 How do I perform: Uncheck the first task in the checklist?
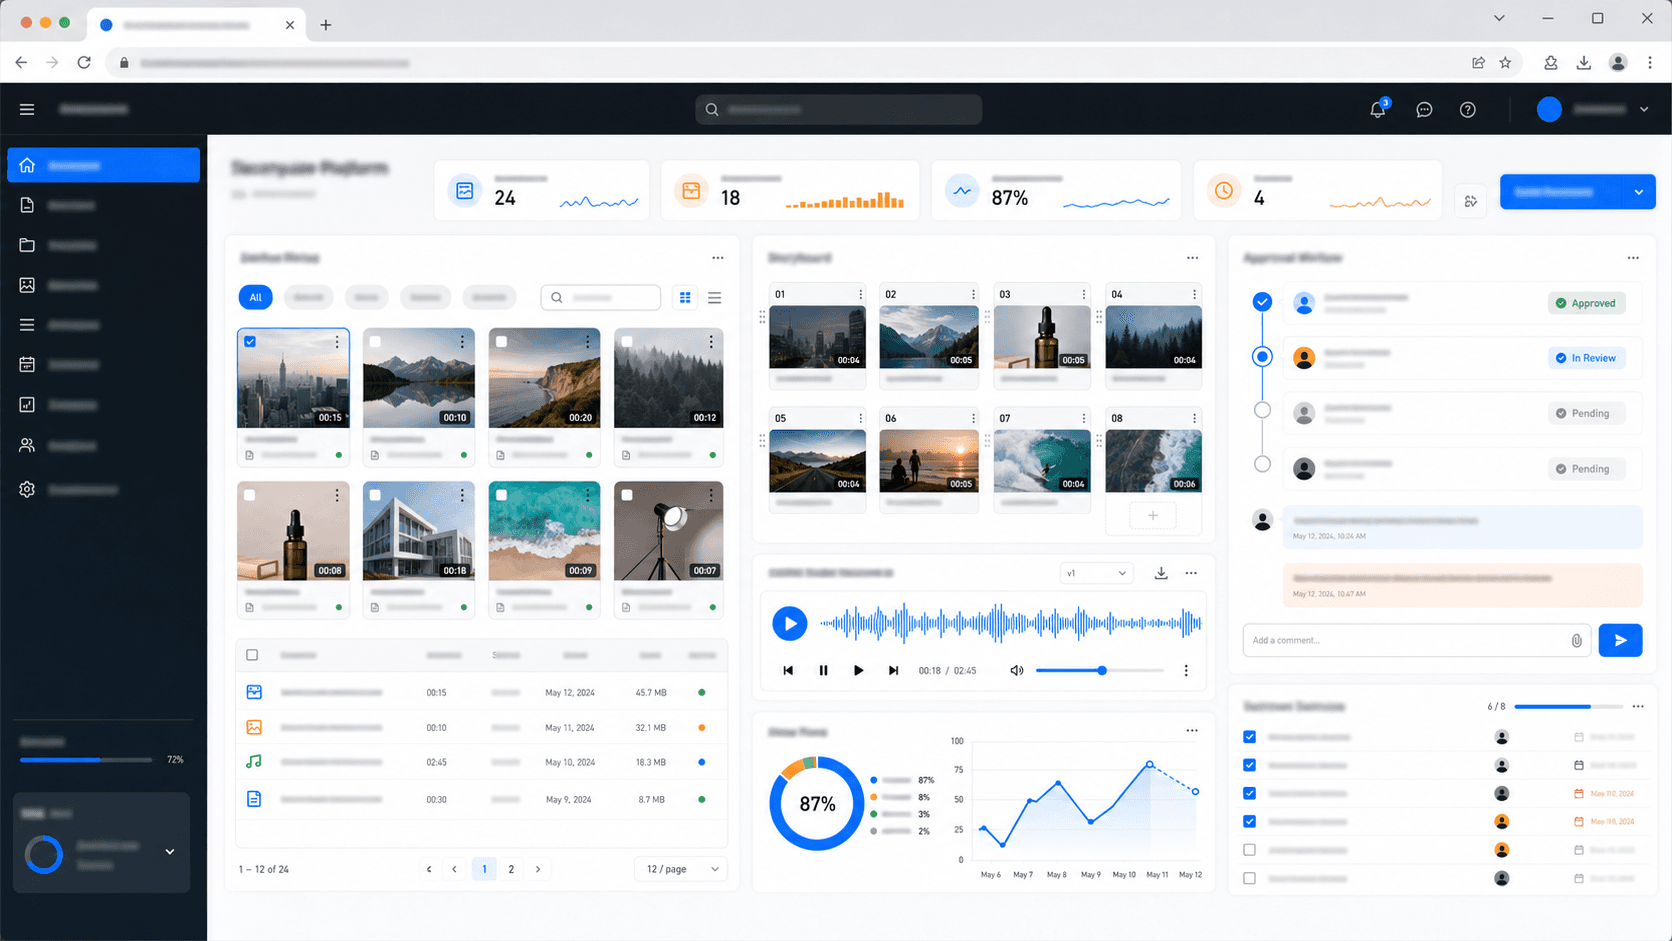pos(1249,737)
